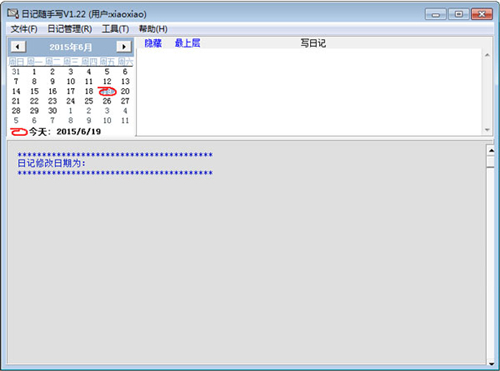Close the 日记随手写 window
Viewport: 500px width, 371px height.
tap(482, 14)
